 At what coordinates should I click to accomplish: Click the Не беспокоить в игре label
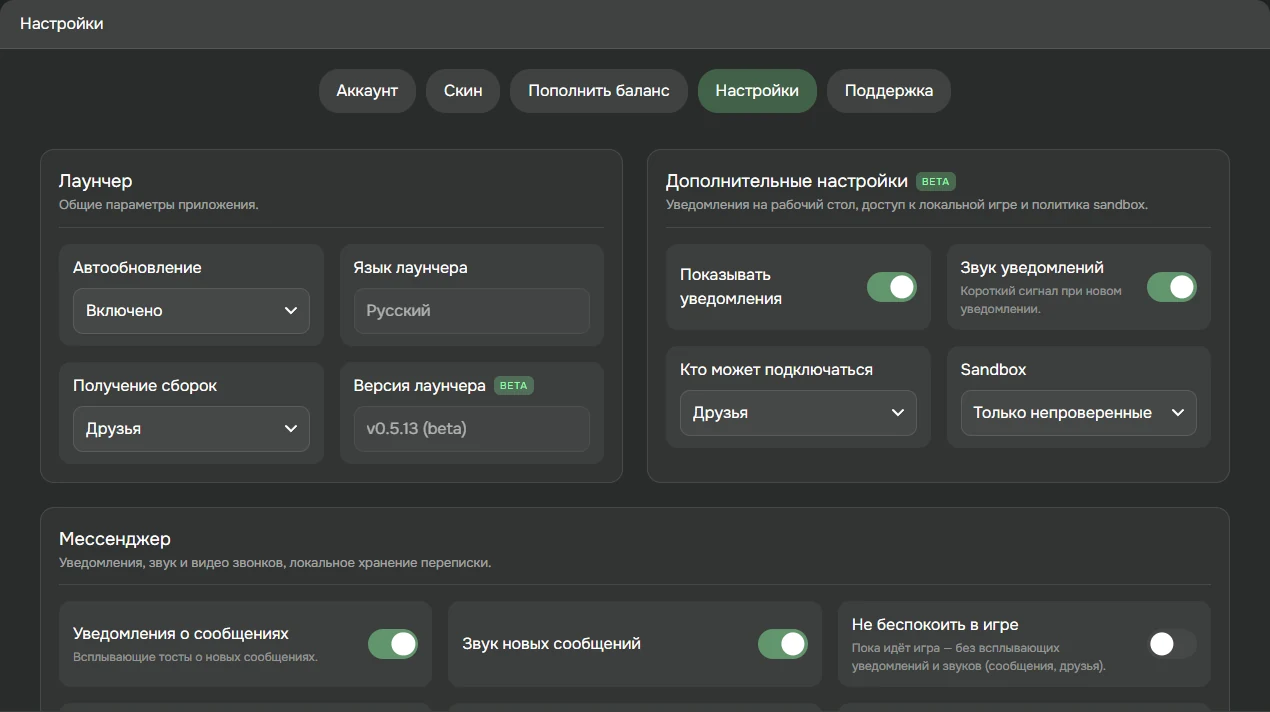935,625
